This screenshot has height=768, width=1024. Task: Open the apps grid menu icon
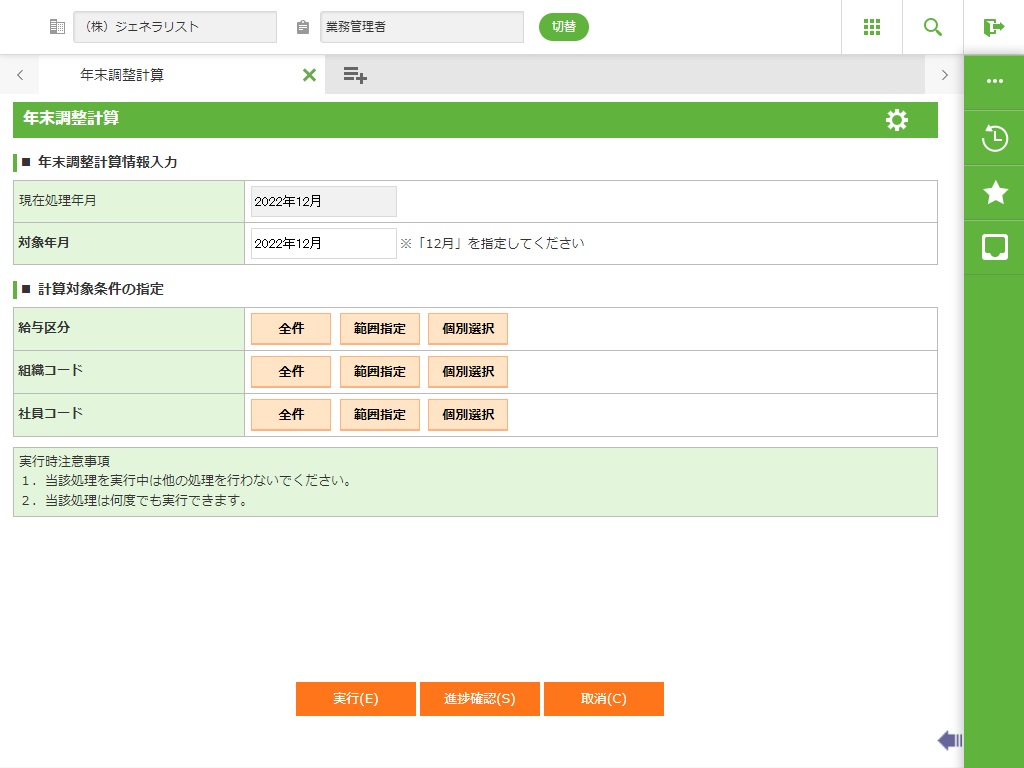pyautogui.click(x=871, y=27)
